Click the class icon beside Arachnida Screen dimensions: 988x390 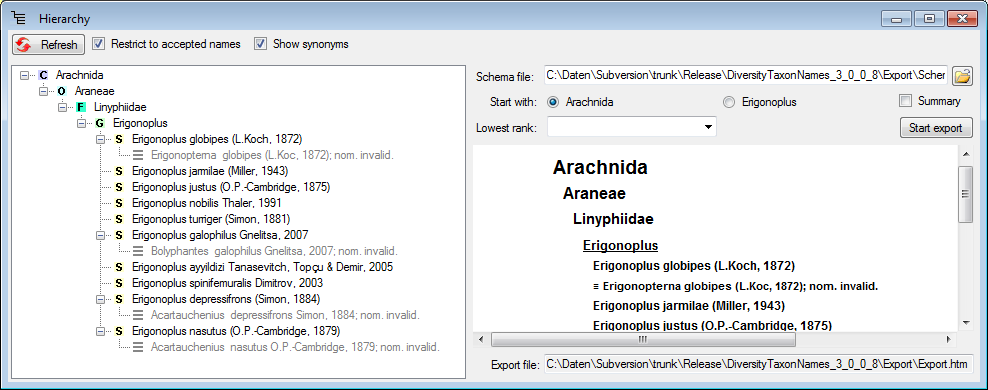(x=43, y=75)
